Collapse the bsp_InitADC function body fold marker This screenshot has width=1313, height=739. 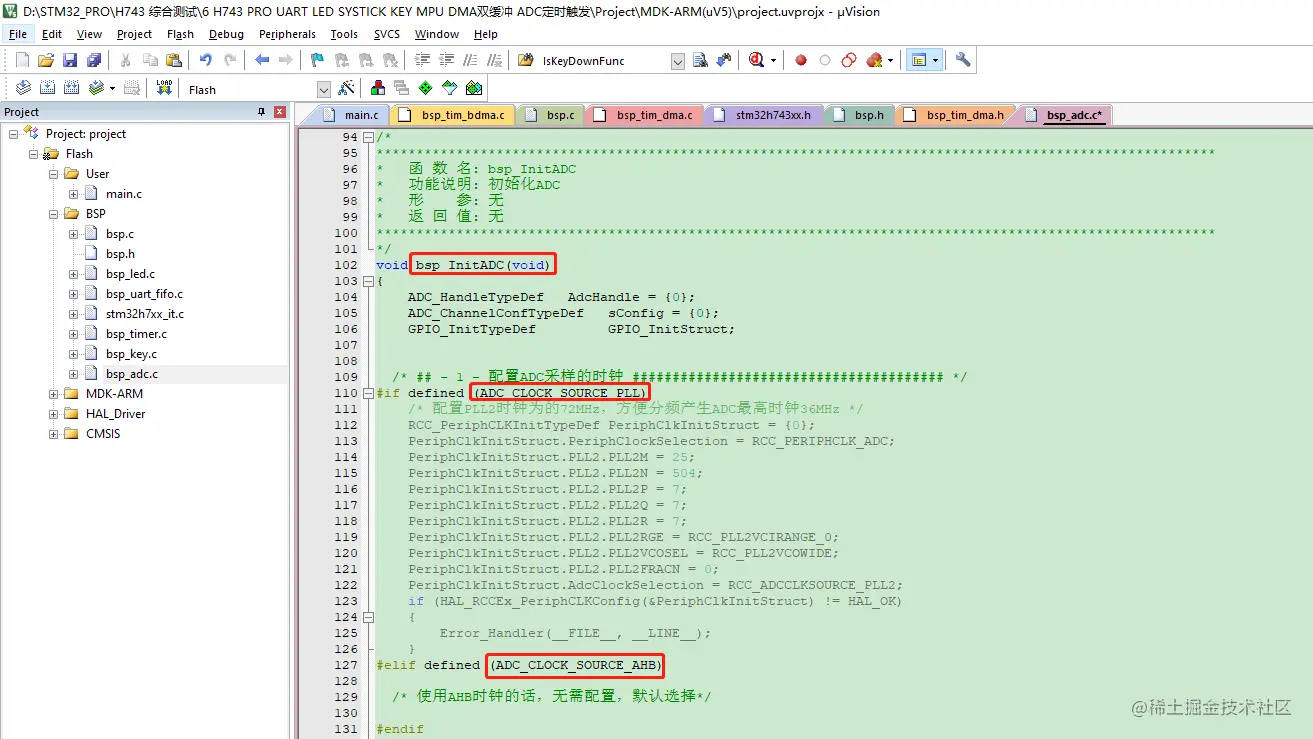pos(368,281)
